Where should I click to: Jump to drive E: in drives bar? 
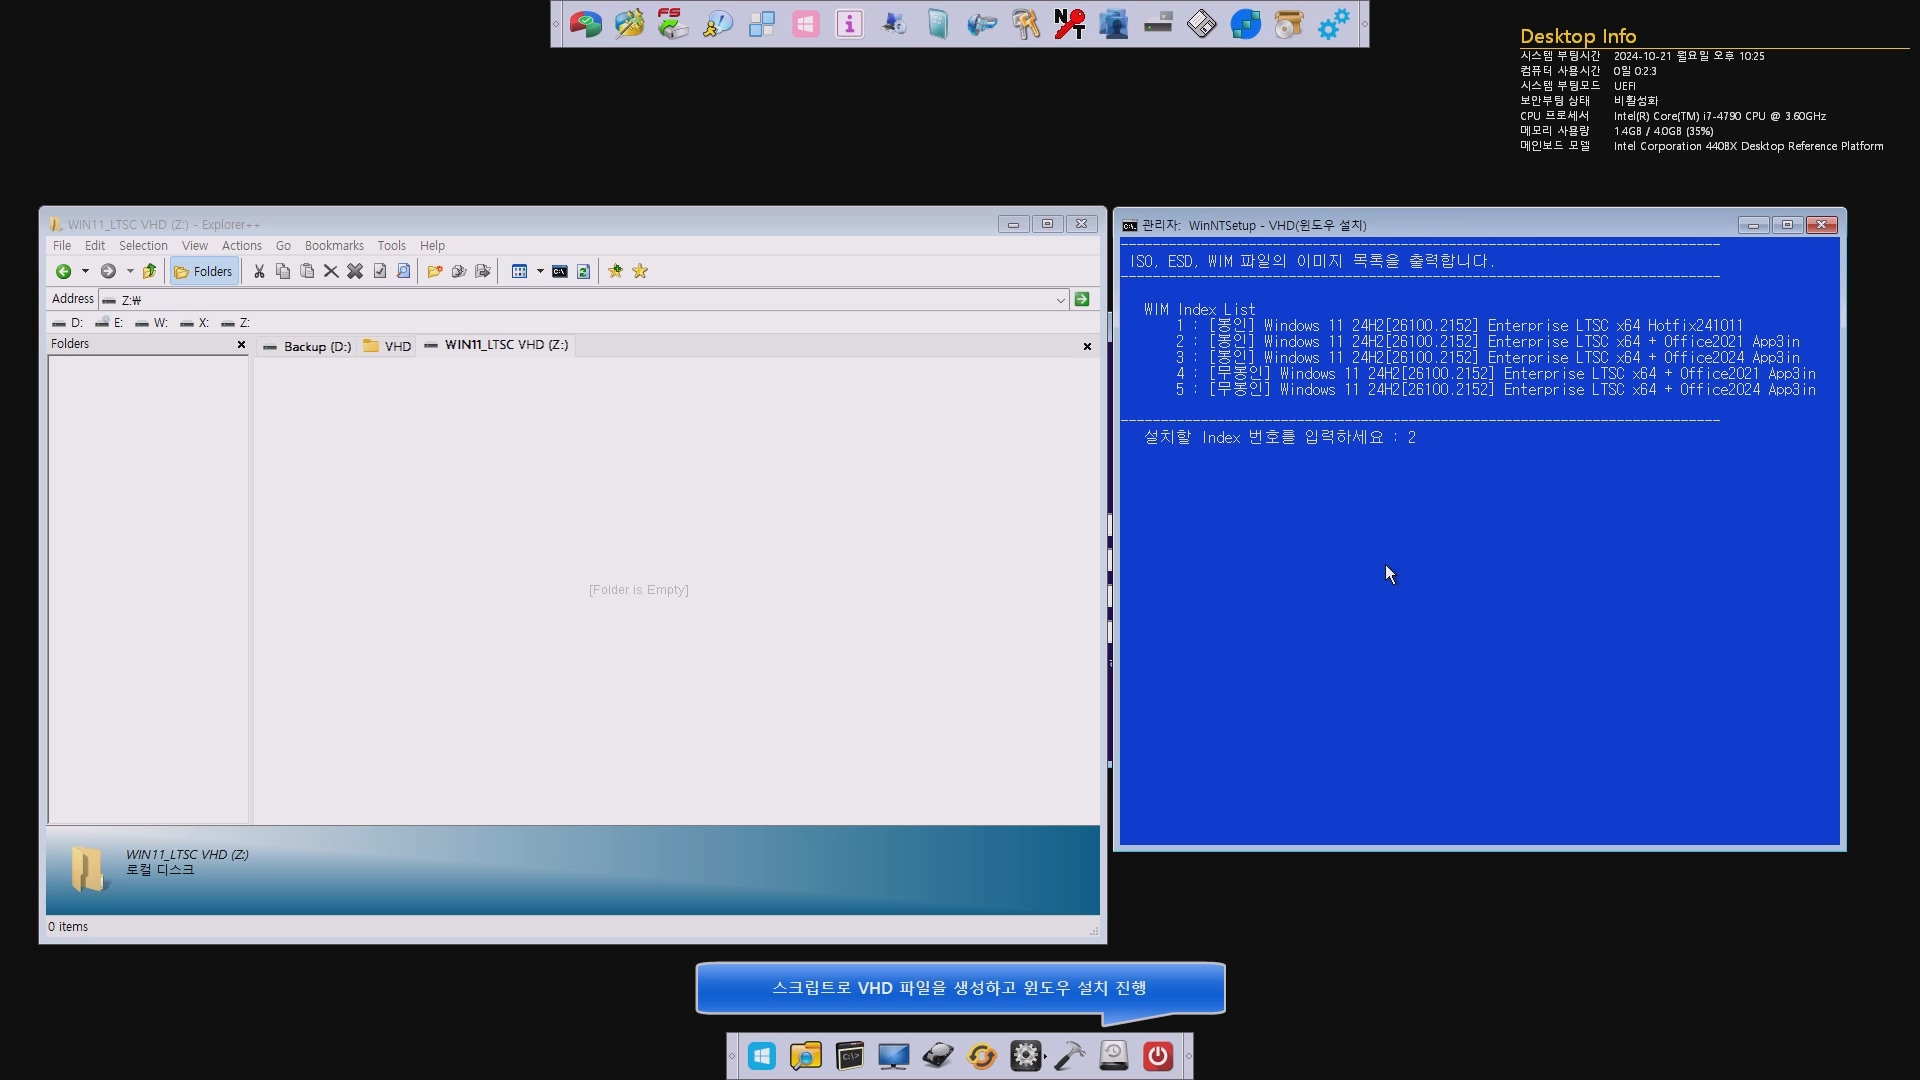click(109, 323)
